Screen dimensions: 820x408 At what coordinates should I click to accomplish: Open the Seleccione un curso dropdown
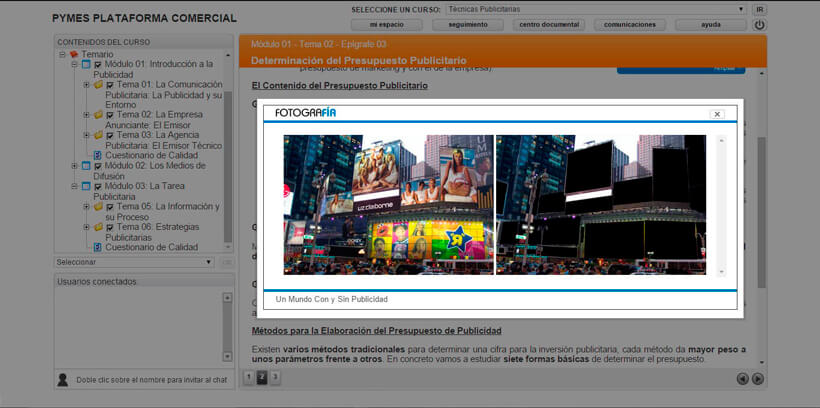(x=596, y=9)
